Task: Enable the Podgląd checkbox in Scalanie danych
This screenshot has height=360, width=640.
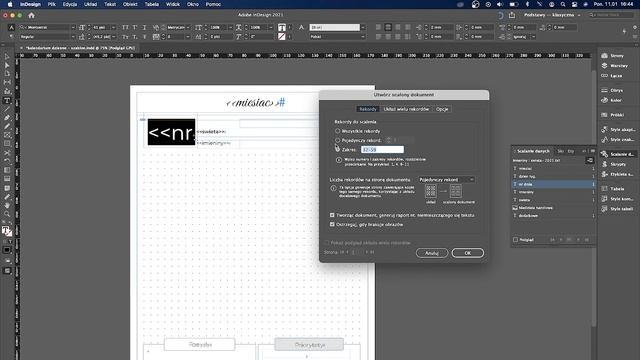Action: [x=516, y=240]
